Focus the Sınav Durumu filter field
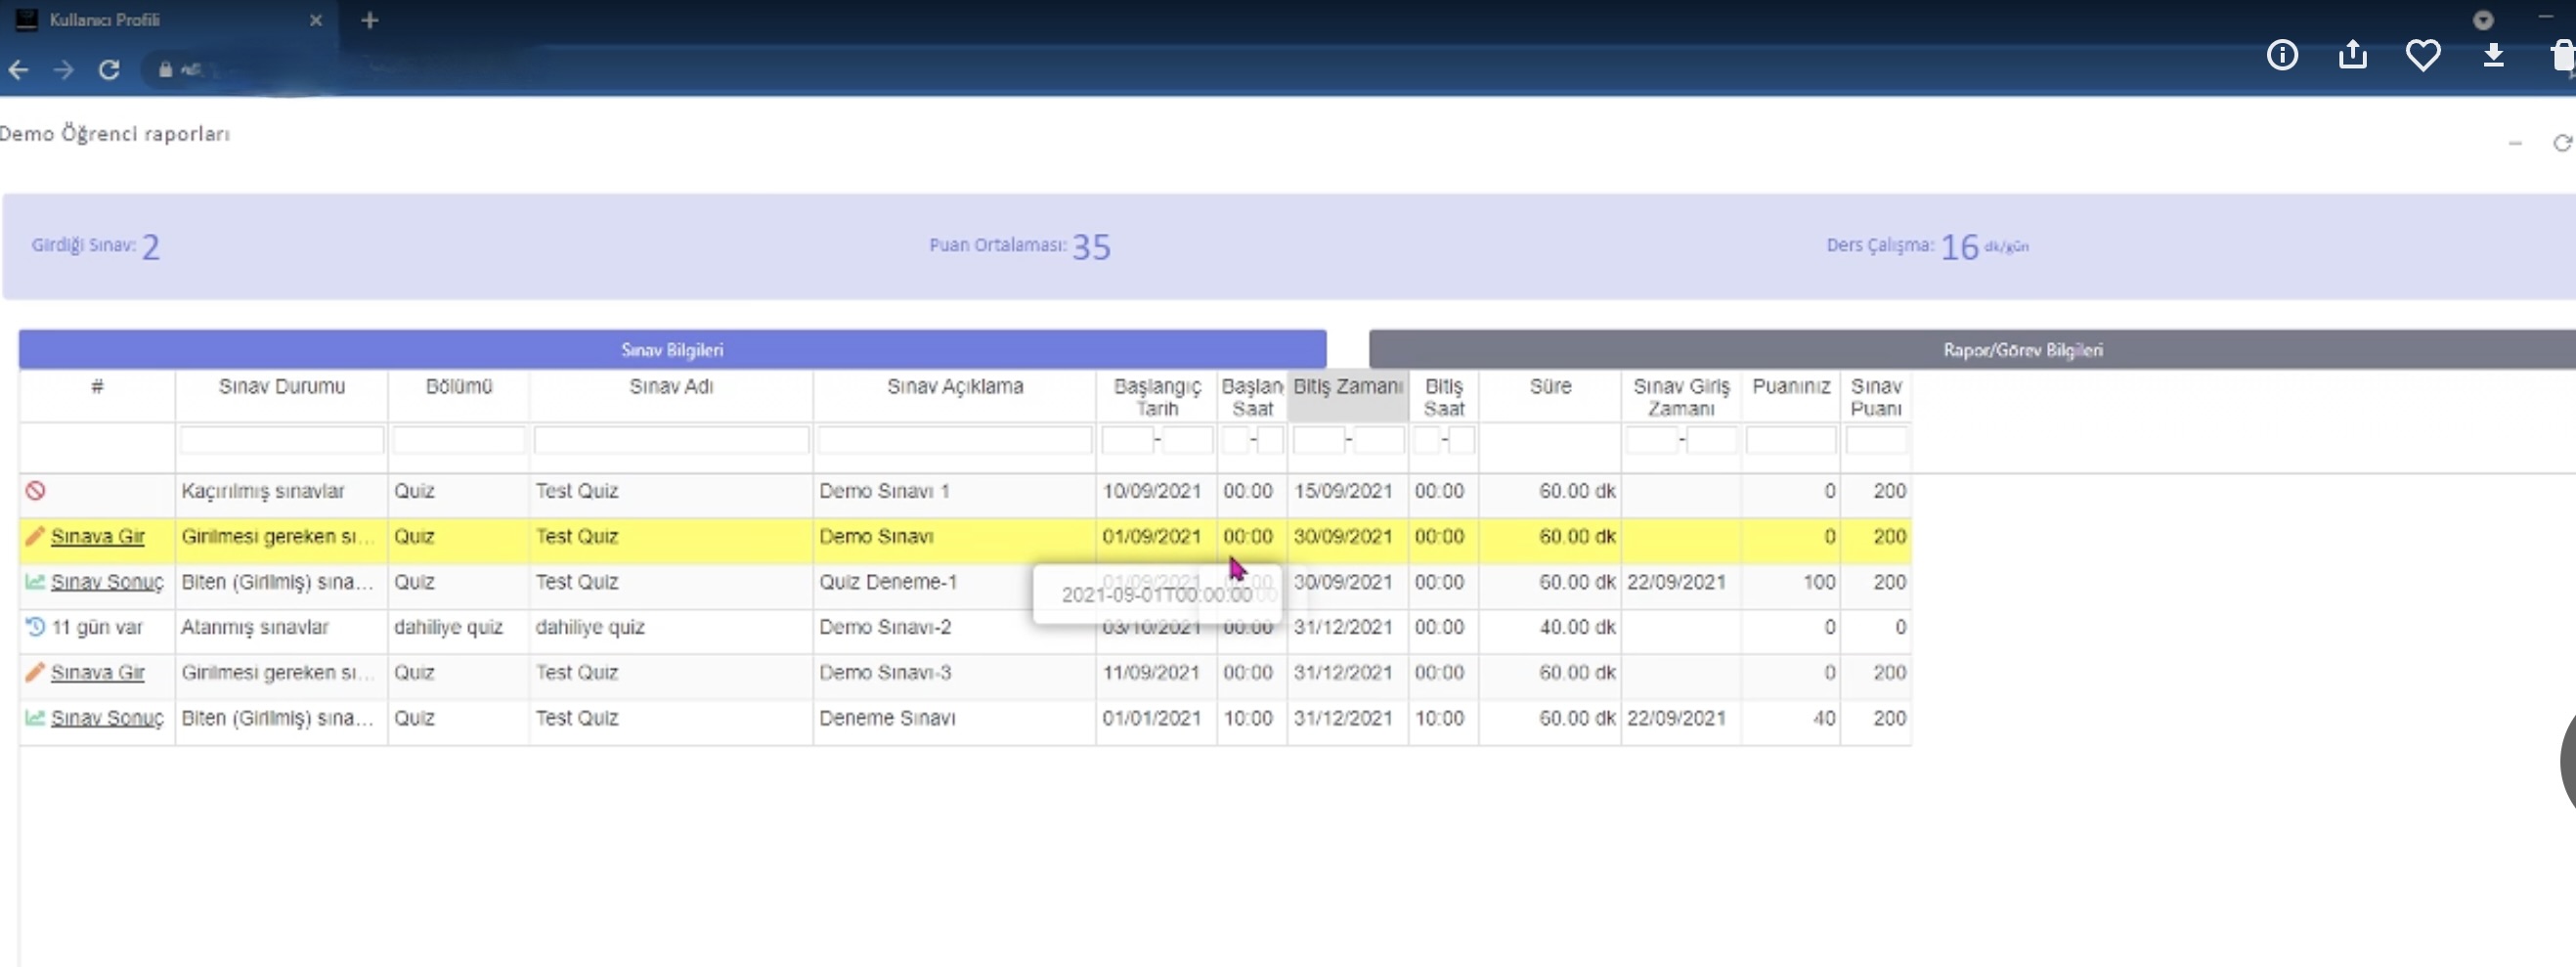 pyautogui.click(x=282, y=440)
